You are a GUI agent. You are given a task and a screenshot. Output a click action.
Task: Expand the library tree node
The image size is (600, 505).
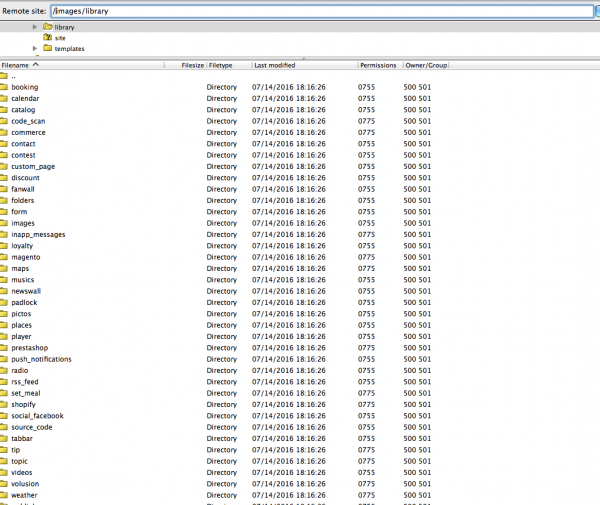(x=35, y=27)
